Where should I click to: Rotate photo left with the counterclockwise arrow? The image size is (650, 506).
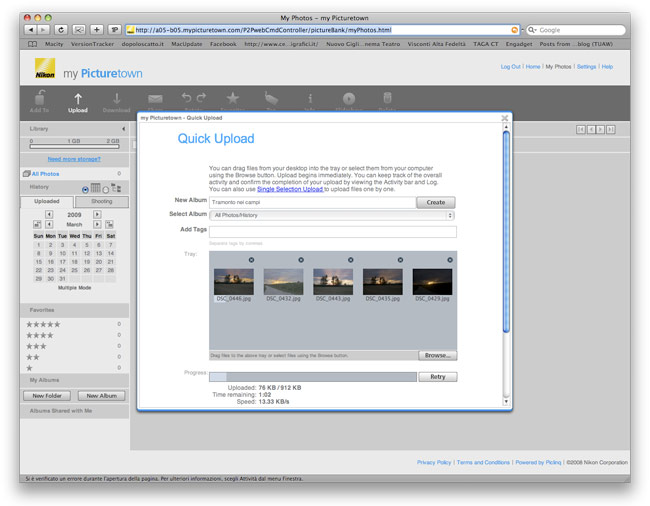[186, 97]
